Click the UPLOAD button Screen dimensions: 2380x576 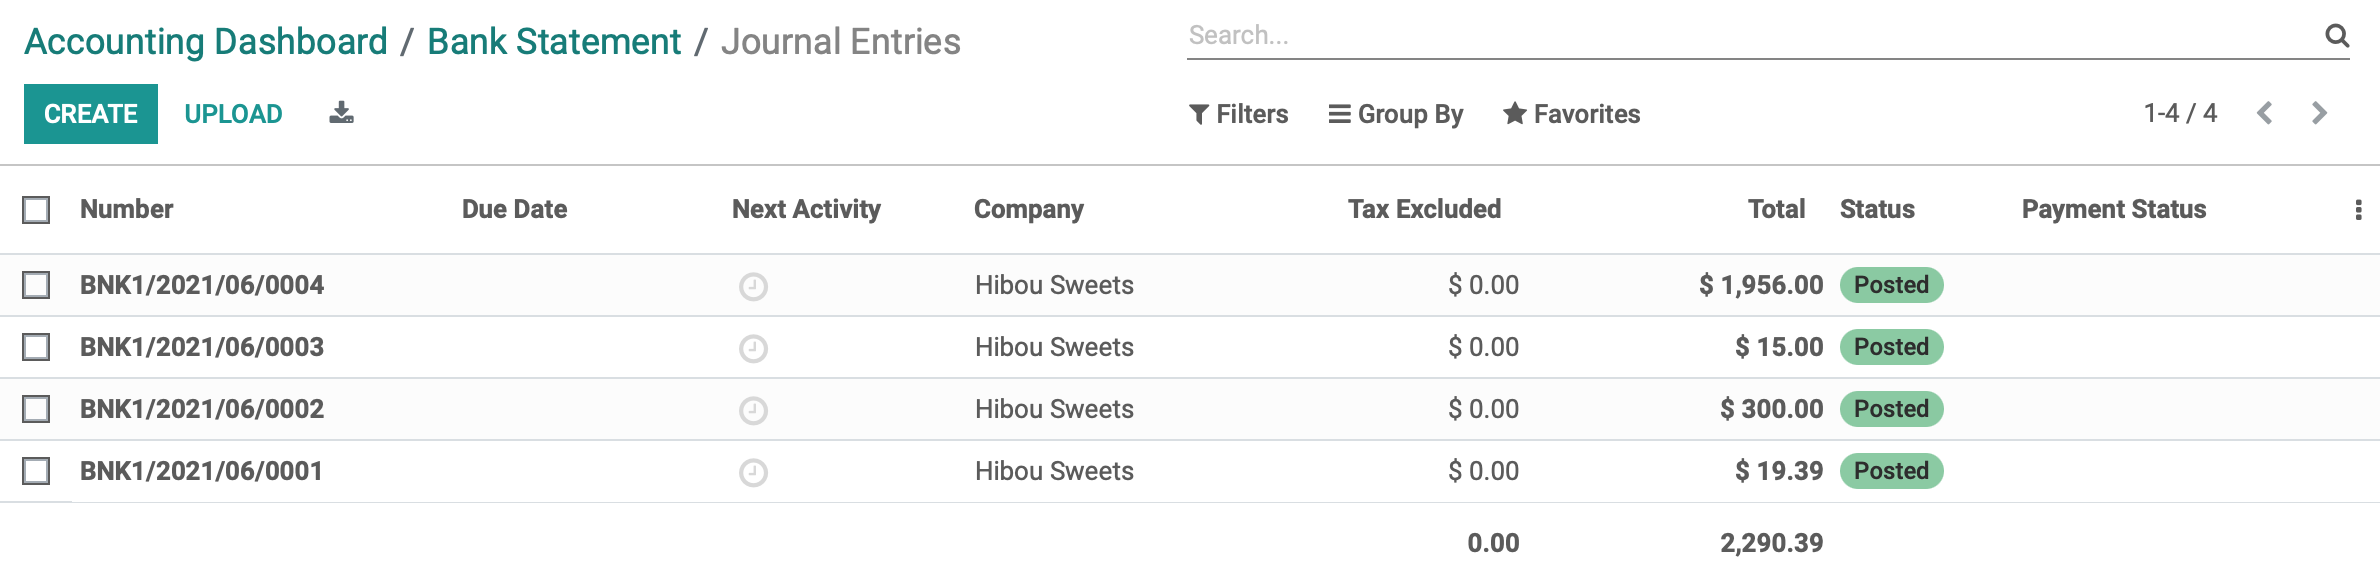[x=233, y=114]
